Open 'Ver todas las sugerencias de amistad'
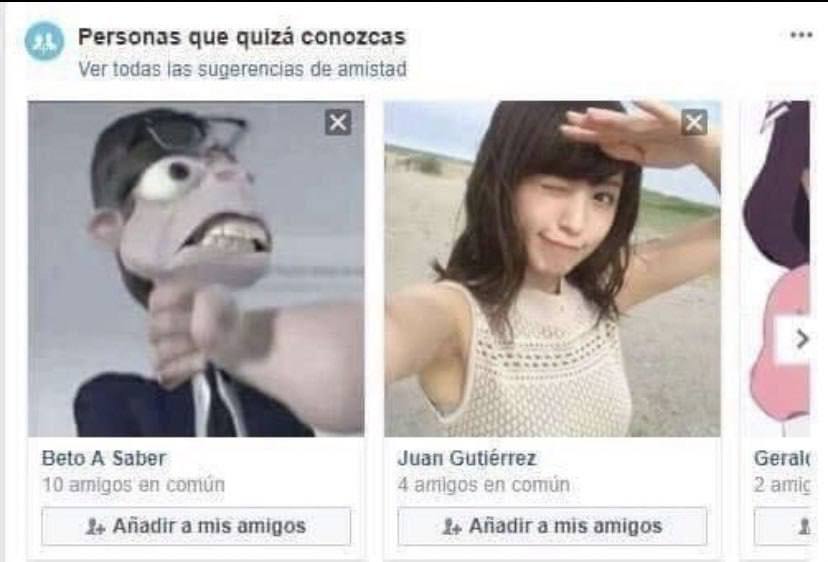This screenshot has width=828, height=562. click(242, 69)
